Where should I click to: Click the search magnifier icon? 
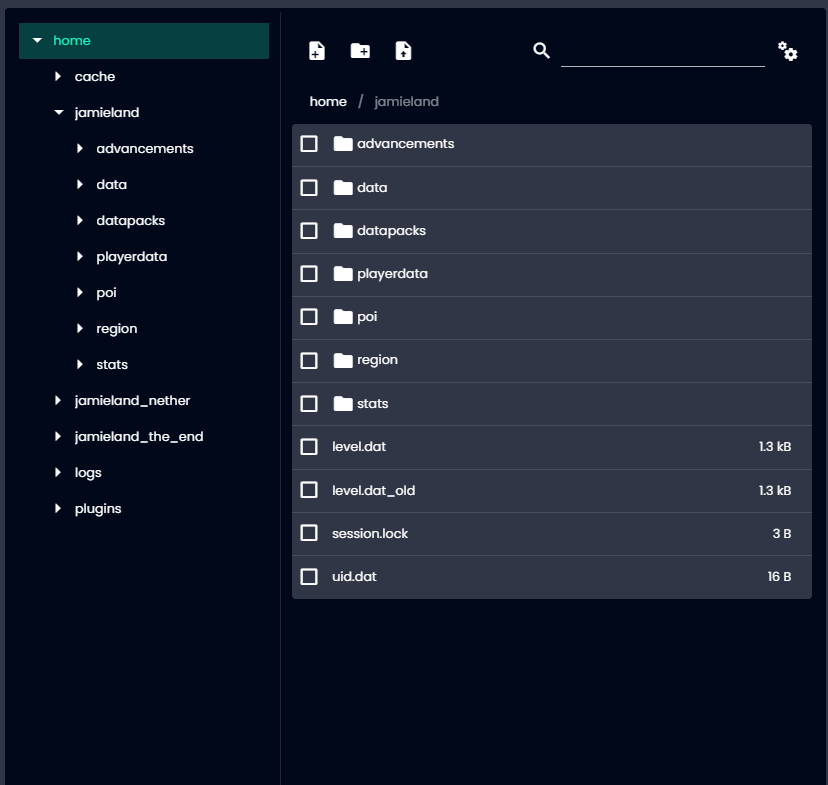click(541, 51)
